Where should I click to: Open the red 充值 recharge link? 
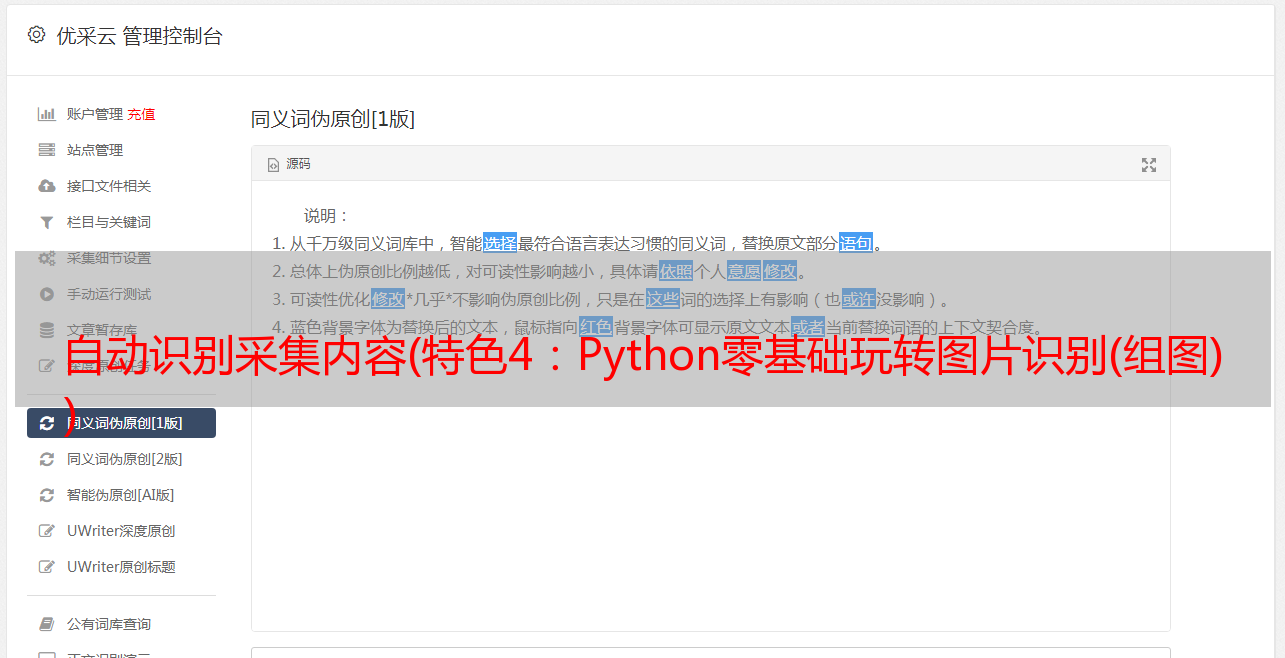[141, 114]
